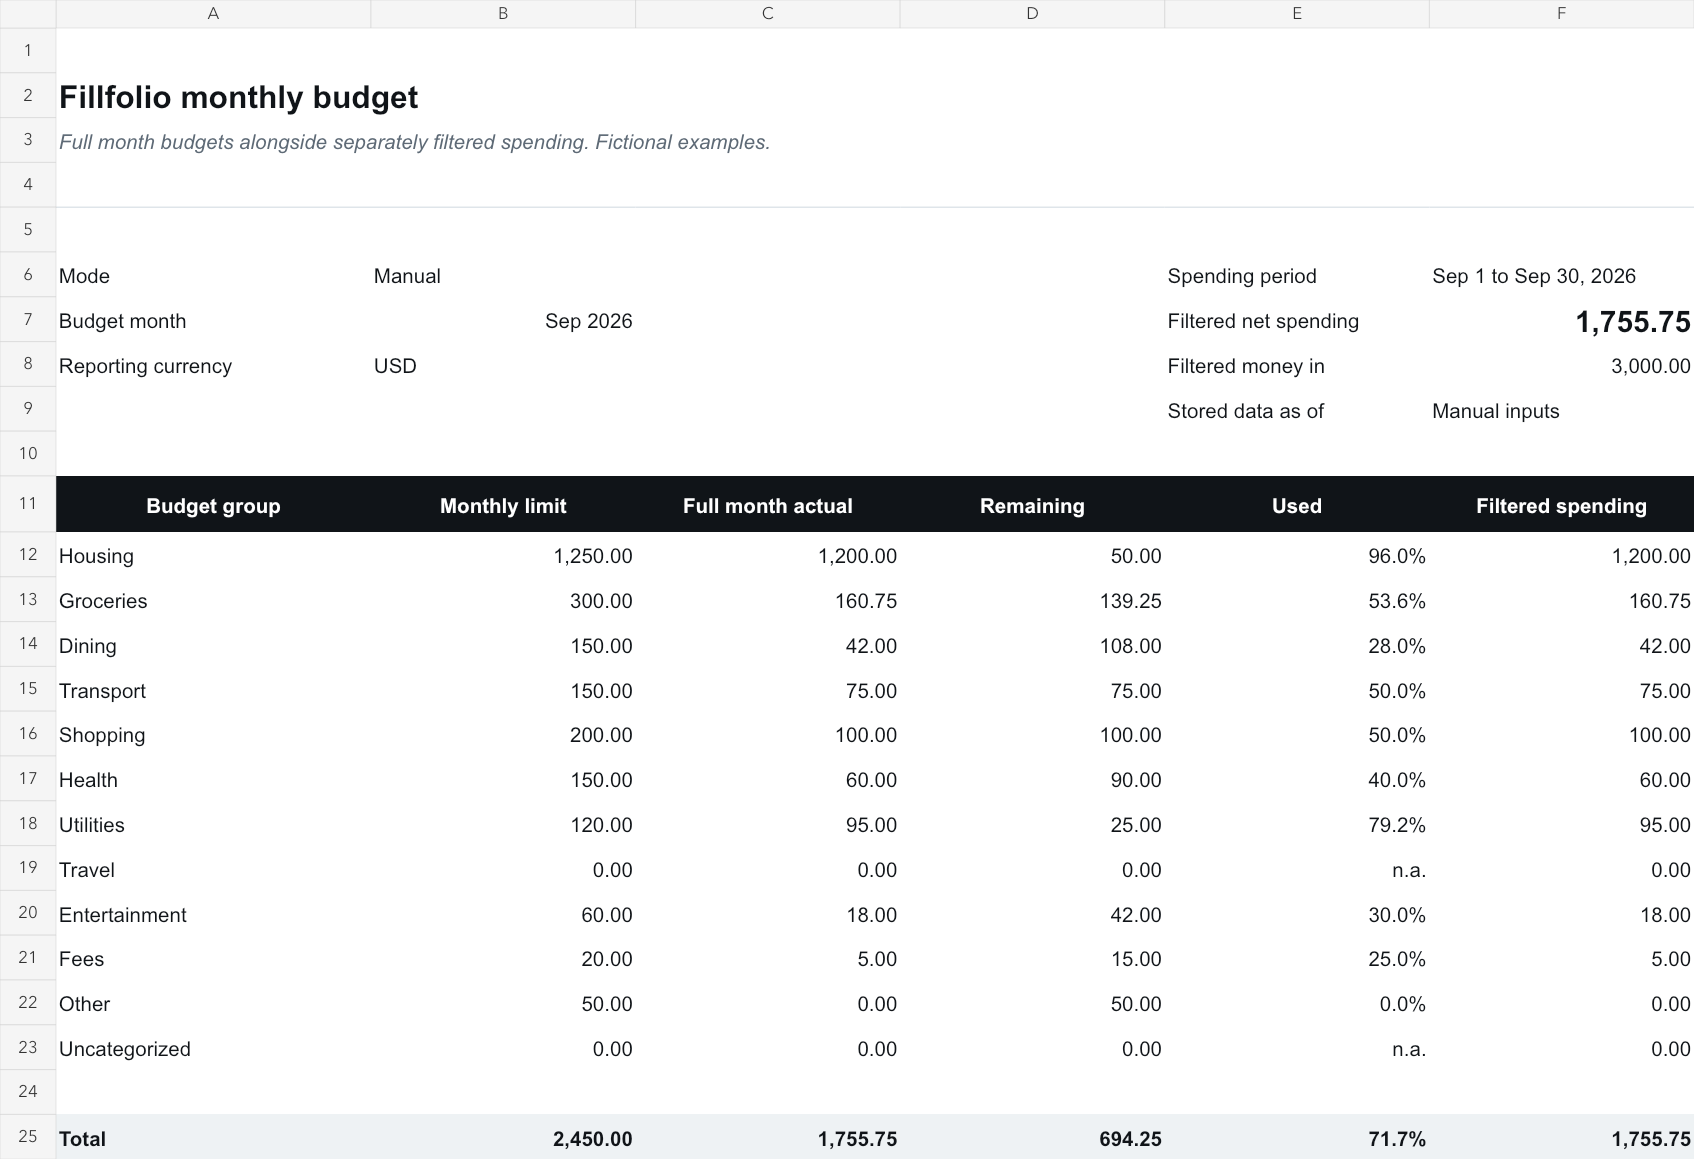Select the "Housing" budget group cell
1694x1159 pixels.
[96, 556]
